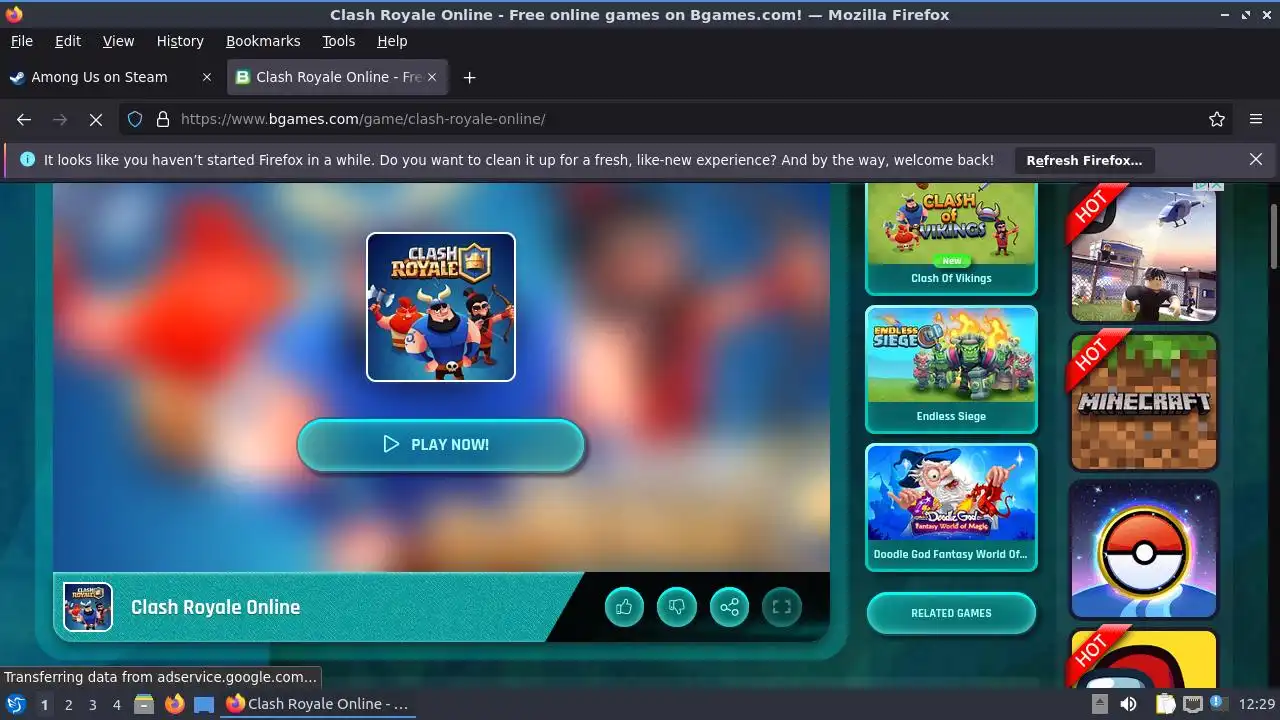Click the 12:29 clock in taskbar
1280x720 pixels.
coord(1257,704)
